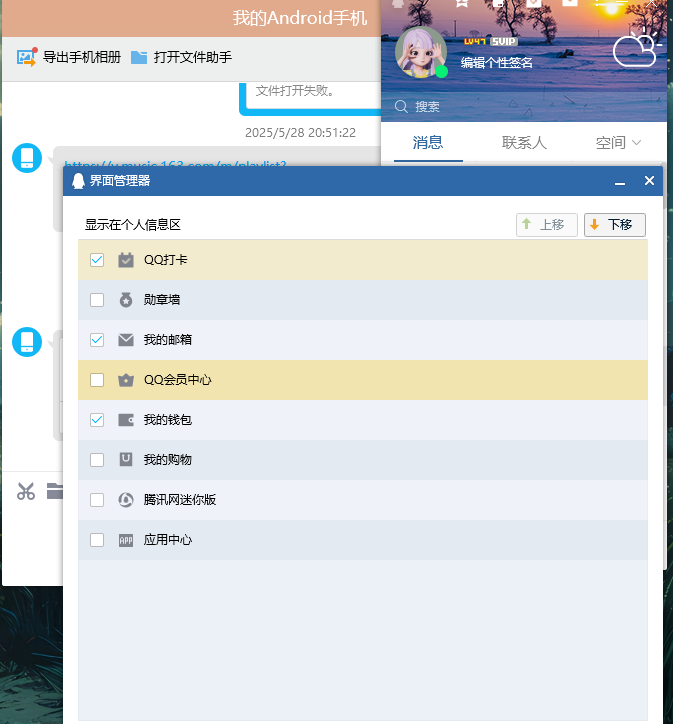
Task: Click the scissors screenshot icon in chat window
Action: [x=26, y=491]
